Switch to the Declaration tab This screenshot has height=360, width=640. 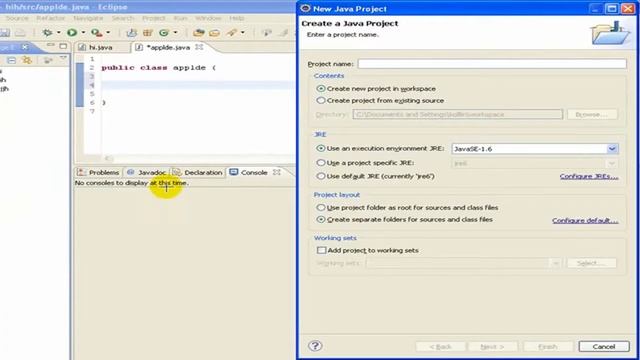tap(198, 173)
